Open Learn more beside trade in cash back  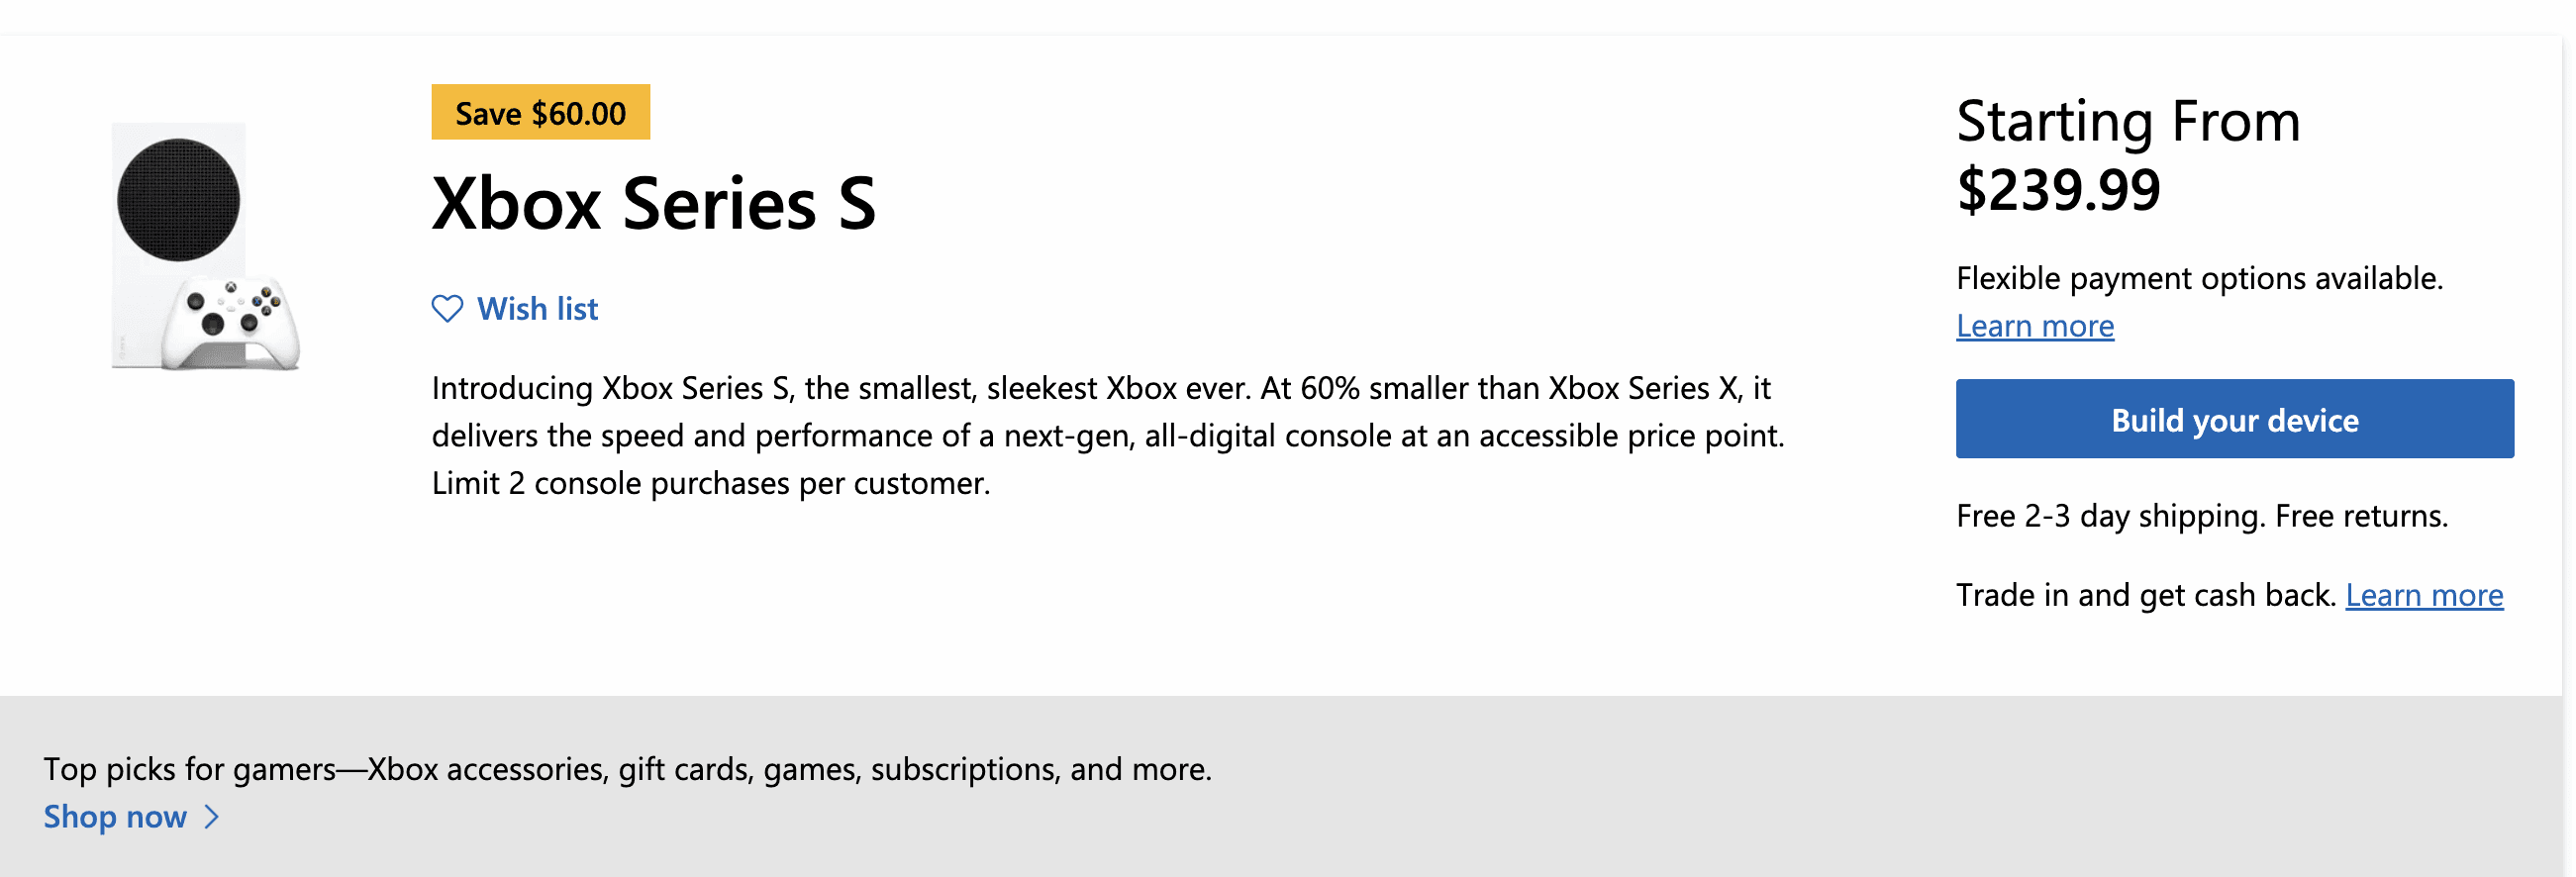(2424, 595)
